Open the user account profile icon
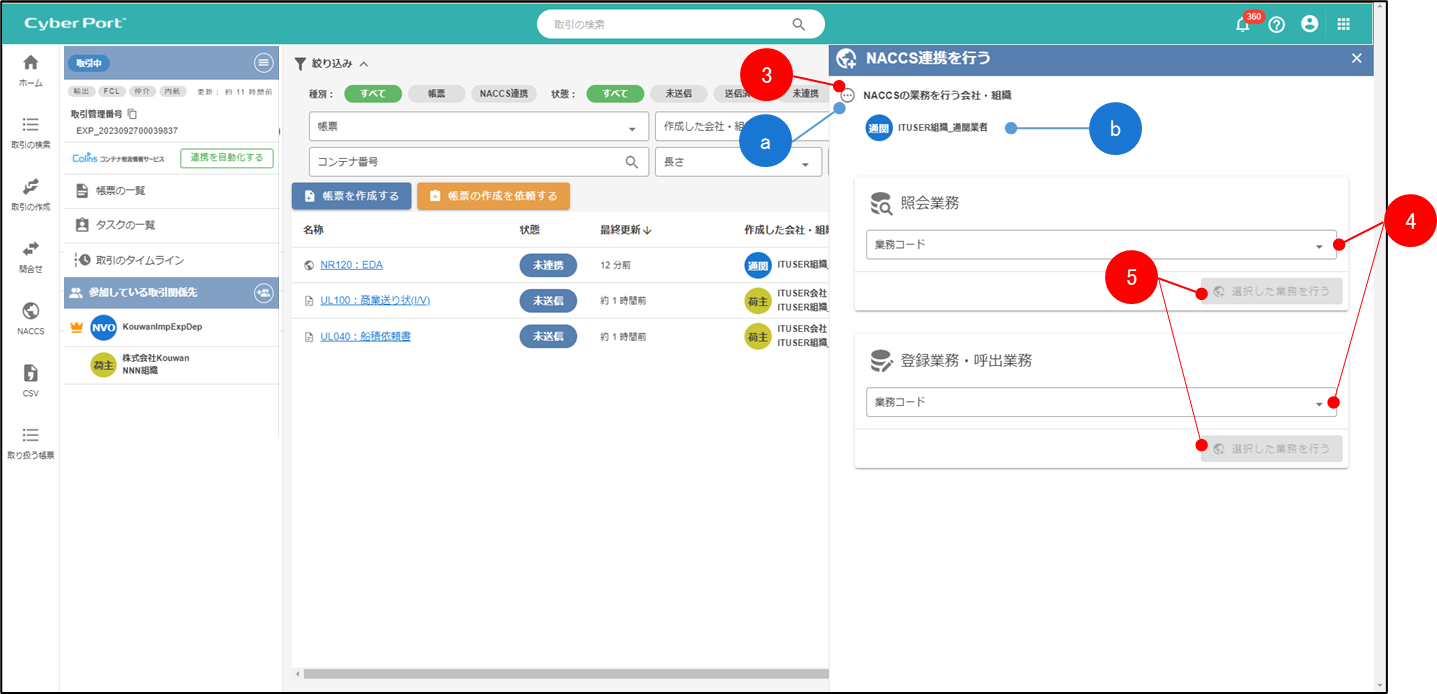 coord(1309,24)
